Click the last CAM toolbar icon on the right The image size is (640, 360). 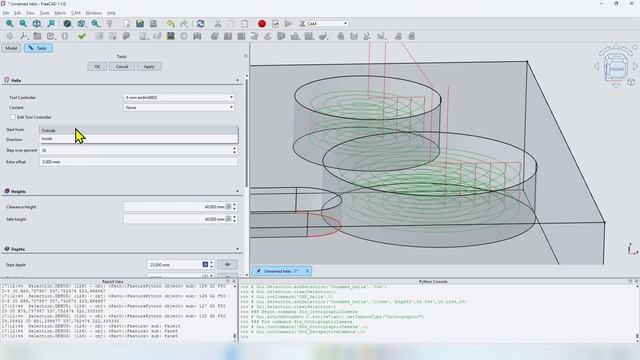(411, 36)
